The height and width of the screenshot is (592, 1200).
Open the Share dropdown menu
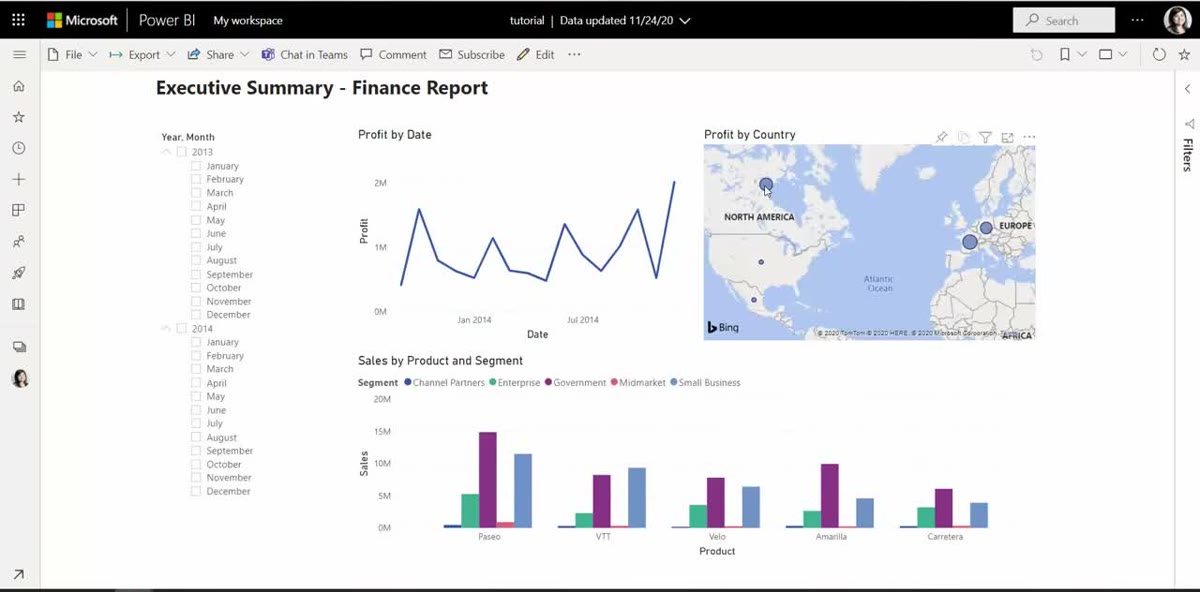coord(219,55)
